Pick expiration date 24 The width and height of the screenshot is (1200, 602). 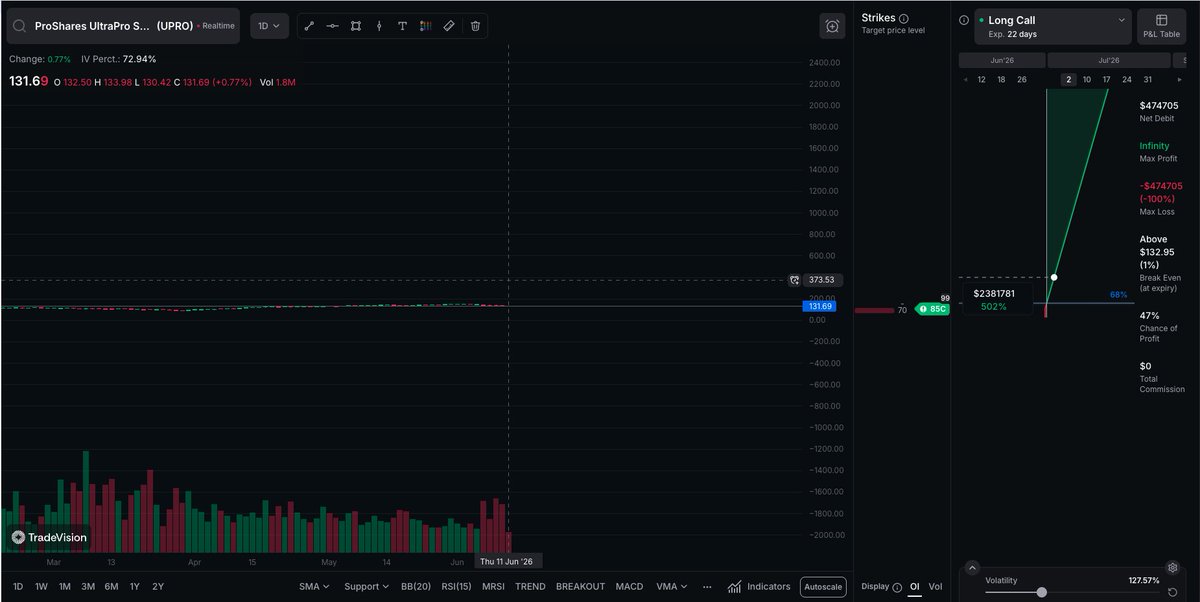click(x=1127, y=79)
